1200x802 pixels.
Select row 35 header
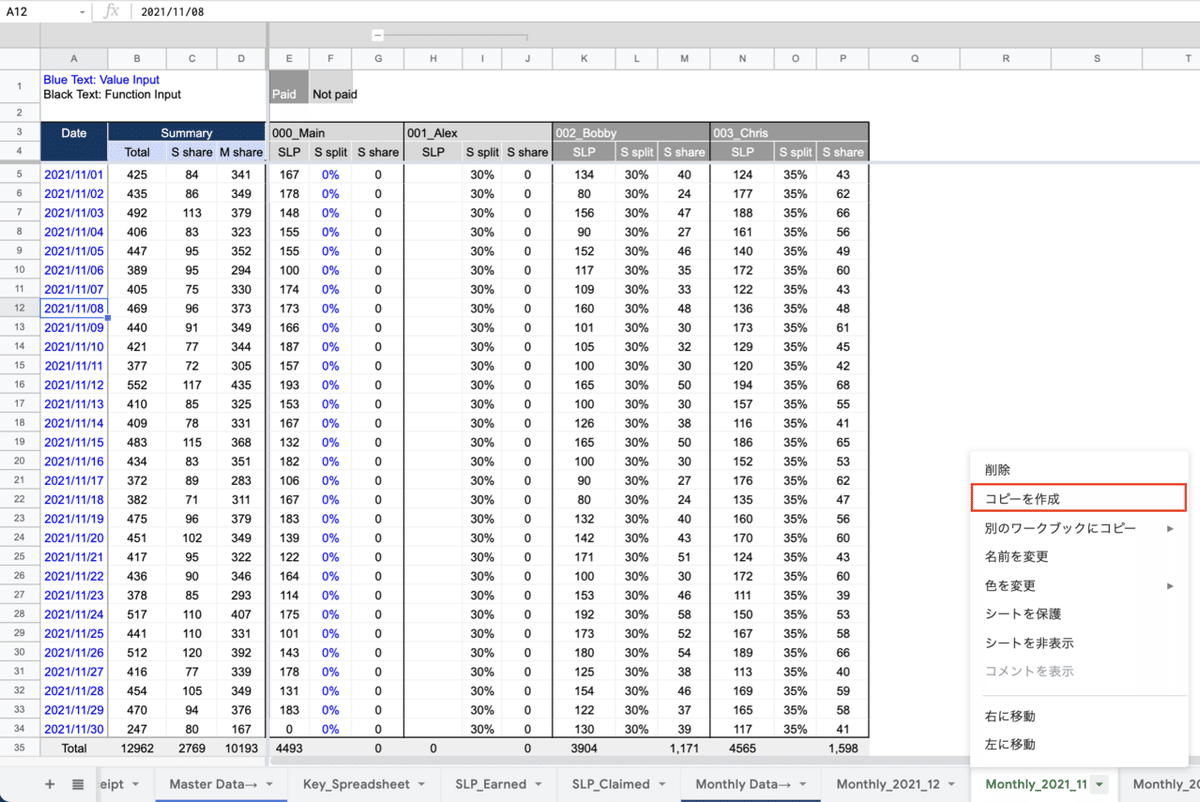20,748
